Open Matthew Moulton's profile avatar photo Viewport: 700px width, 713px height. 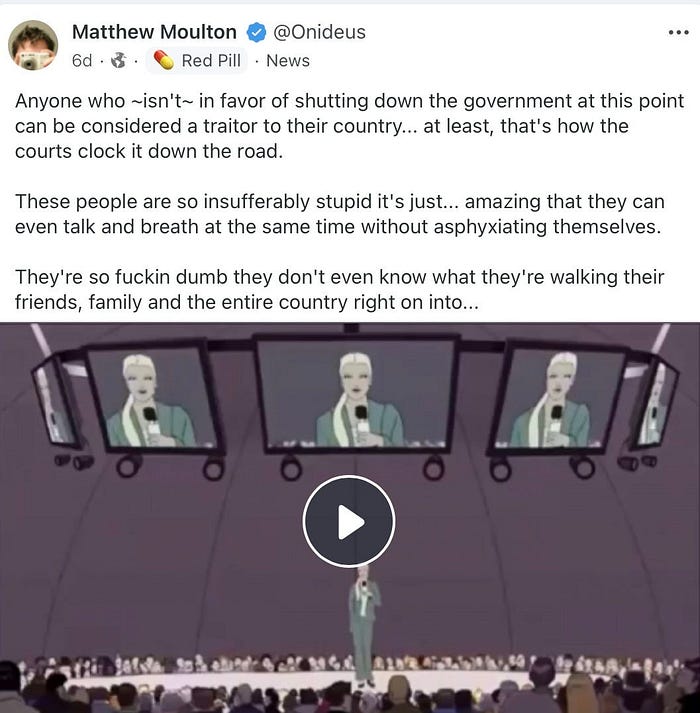33,45
